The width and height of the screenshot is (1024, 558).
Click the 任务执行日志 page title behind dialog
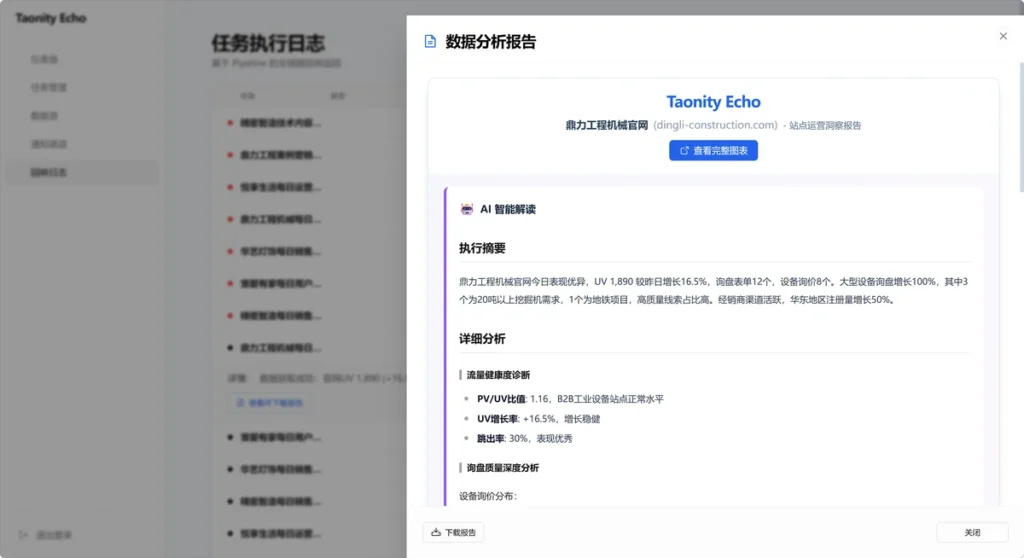click(x=268, y=43)
